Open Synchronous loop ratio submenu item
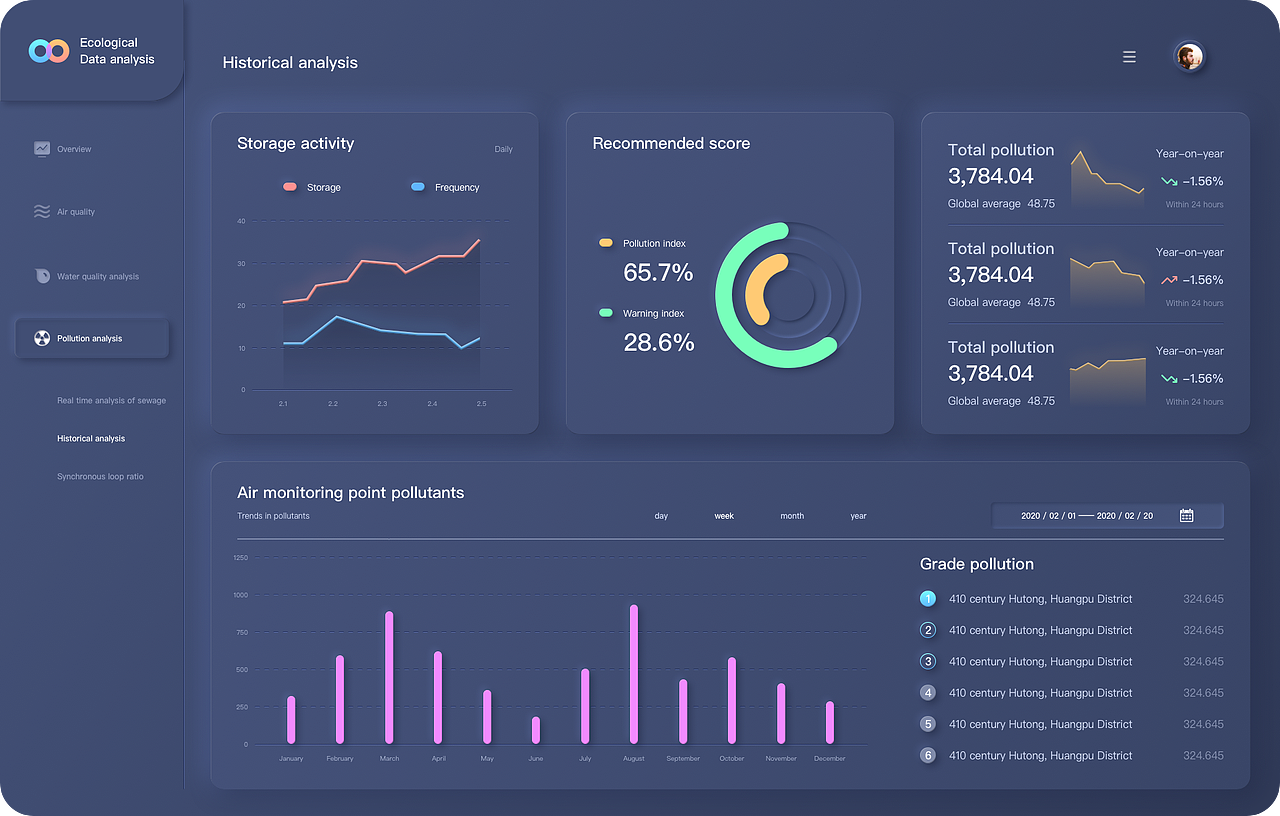1280x816 pixels. coord(100,477)
